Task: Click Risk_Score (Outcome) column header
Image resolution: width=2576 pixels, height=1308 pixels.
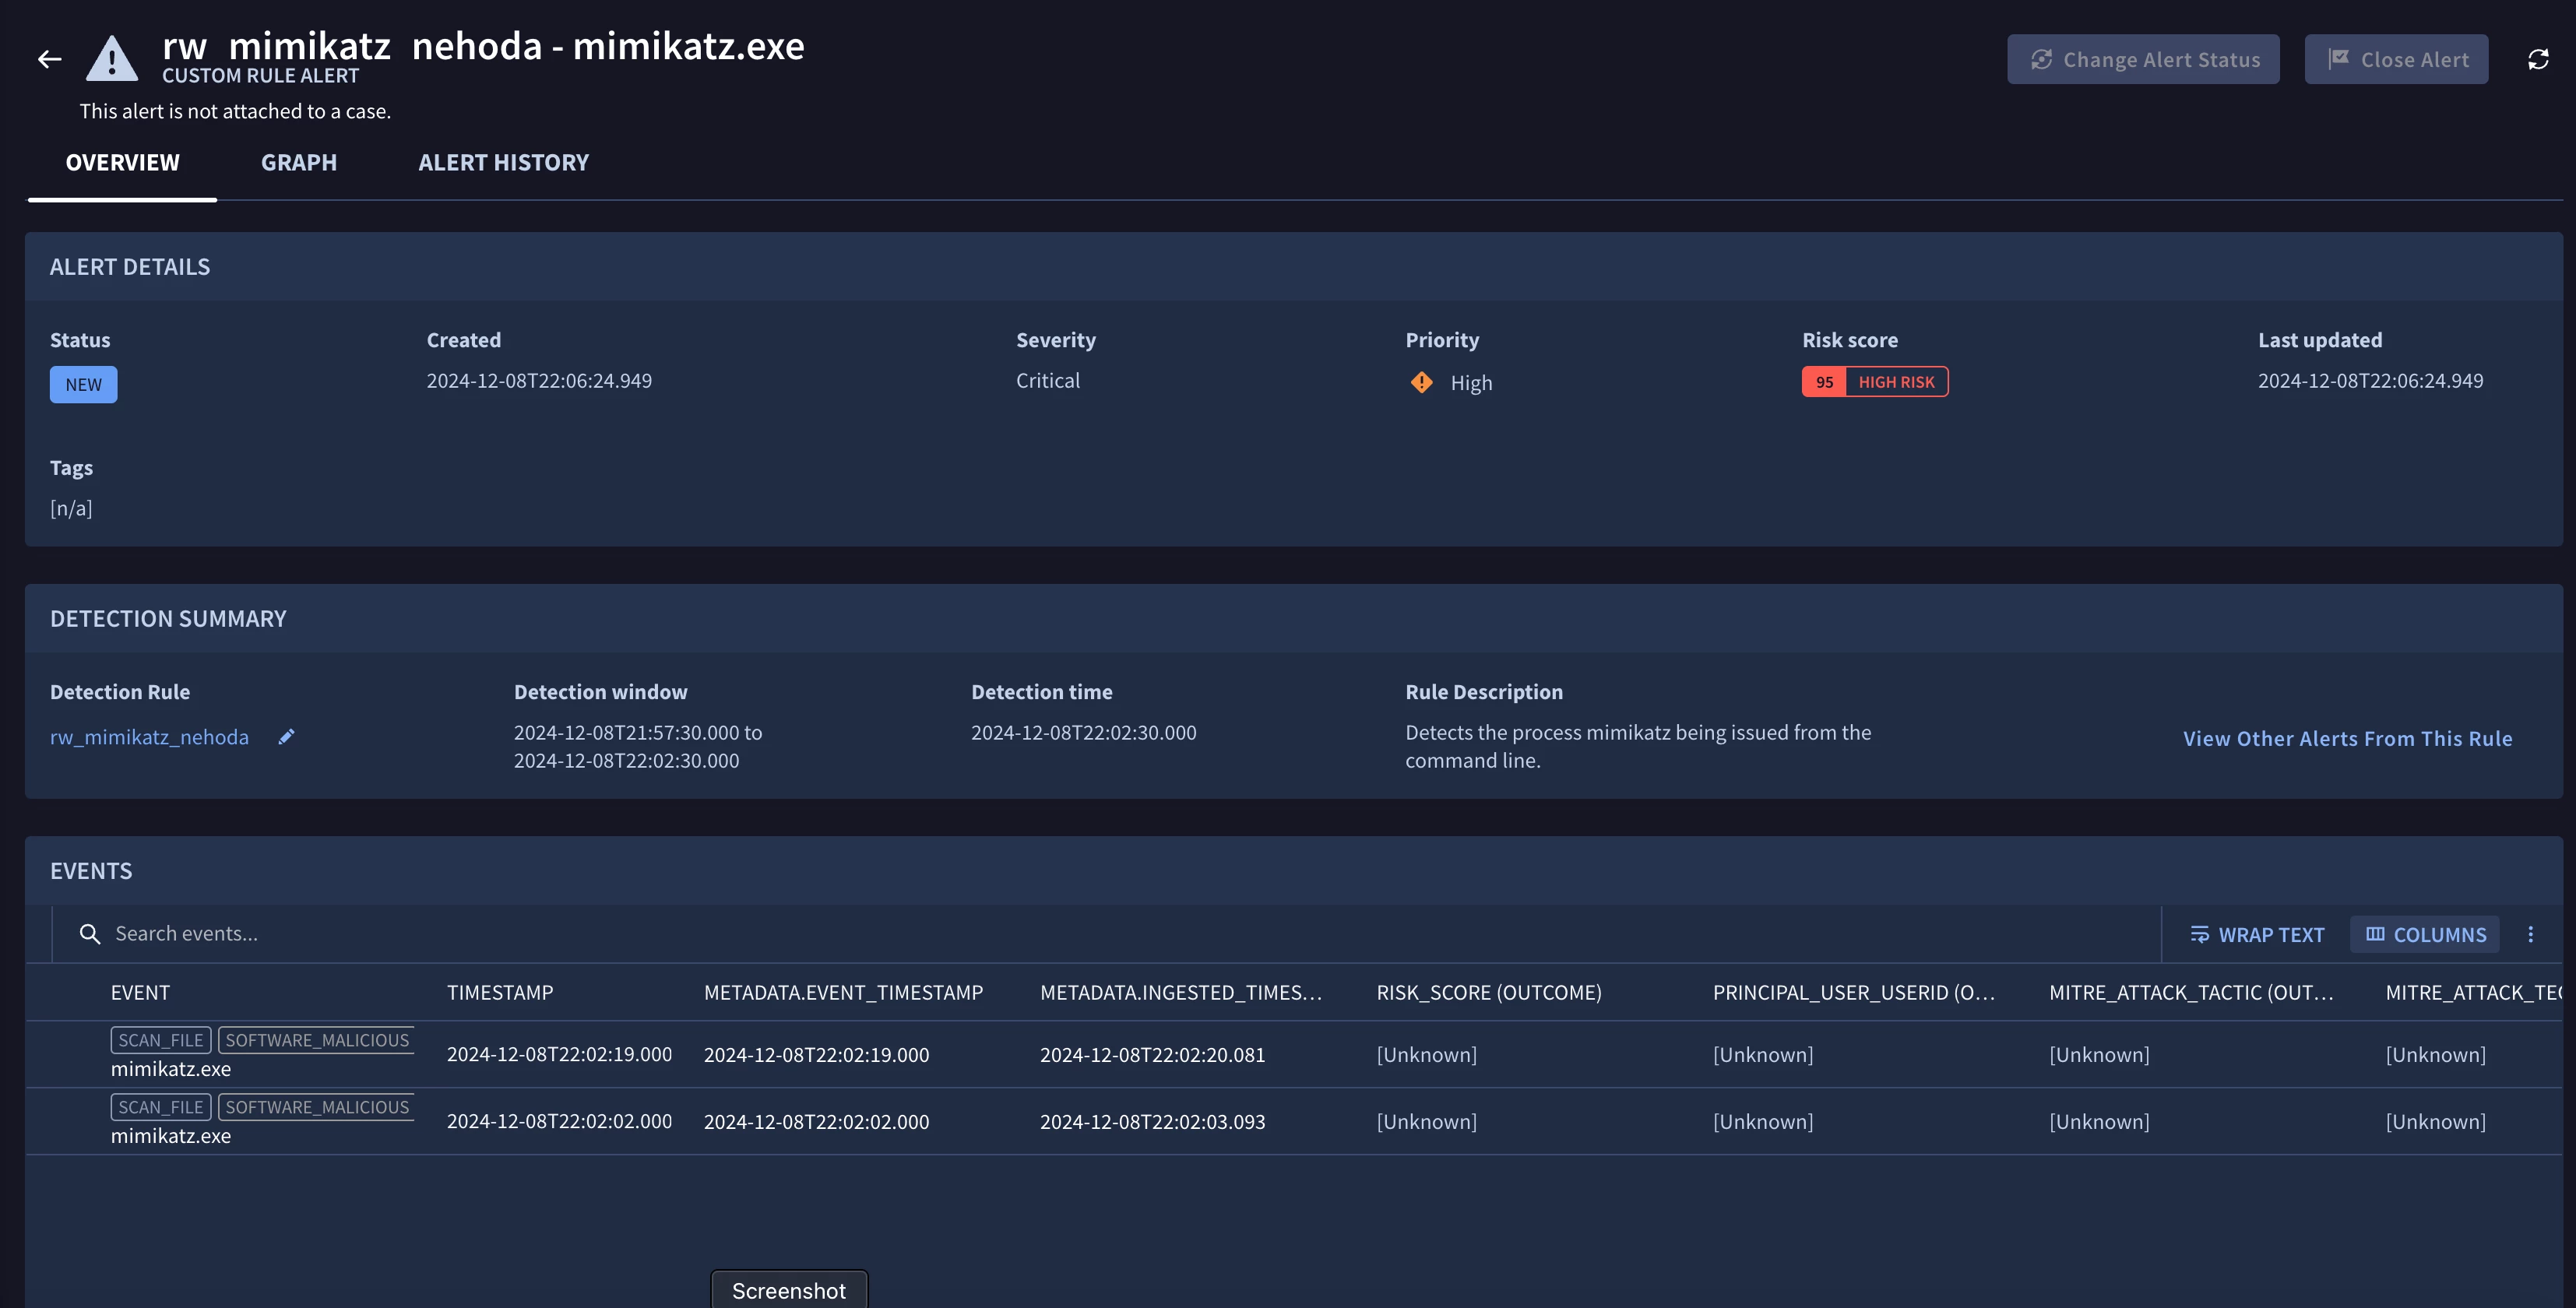Action: coord(1488,992)
